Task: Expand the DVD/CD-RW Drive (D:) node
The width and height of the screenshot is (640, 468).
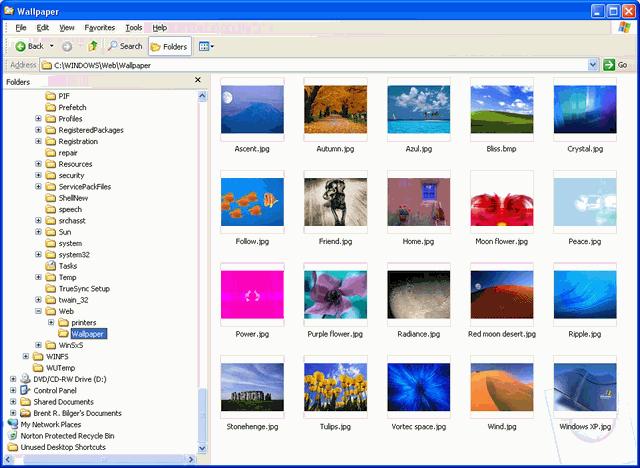Action: click(13, 379)
